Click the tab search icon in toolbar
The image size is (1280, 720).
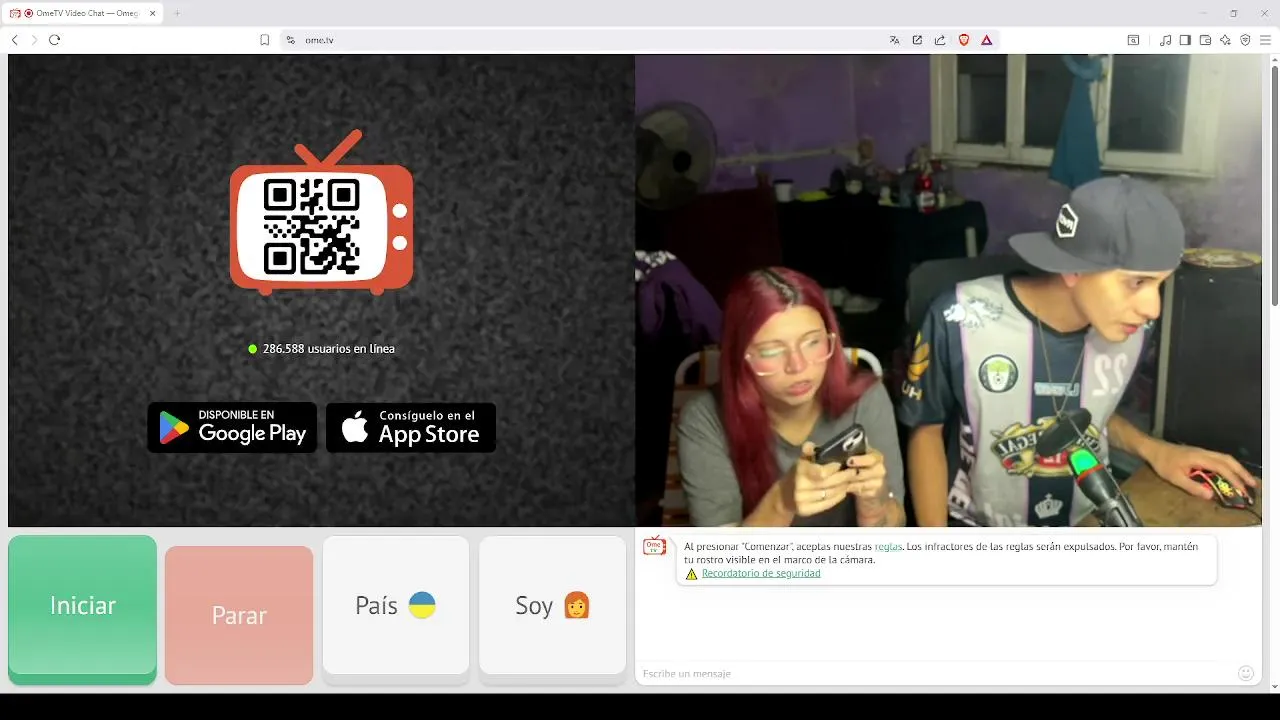1133,40
